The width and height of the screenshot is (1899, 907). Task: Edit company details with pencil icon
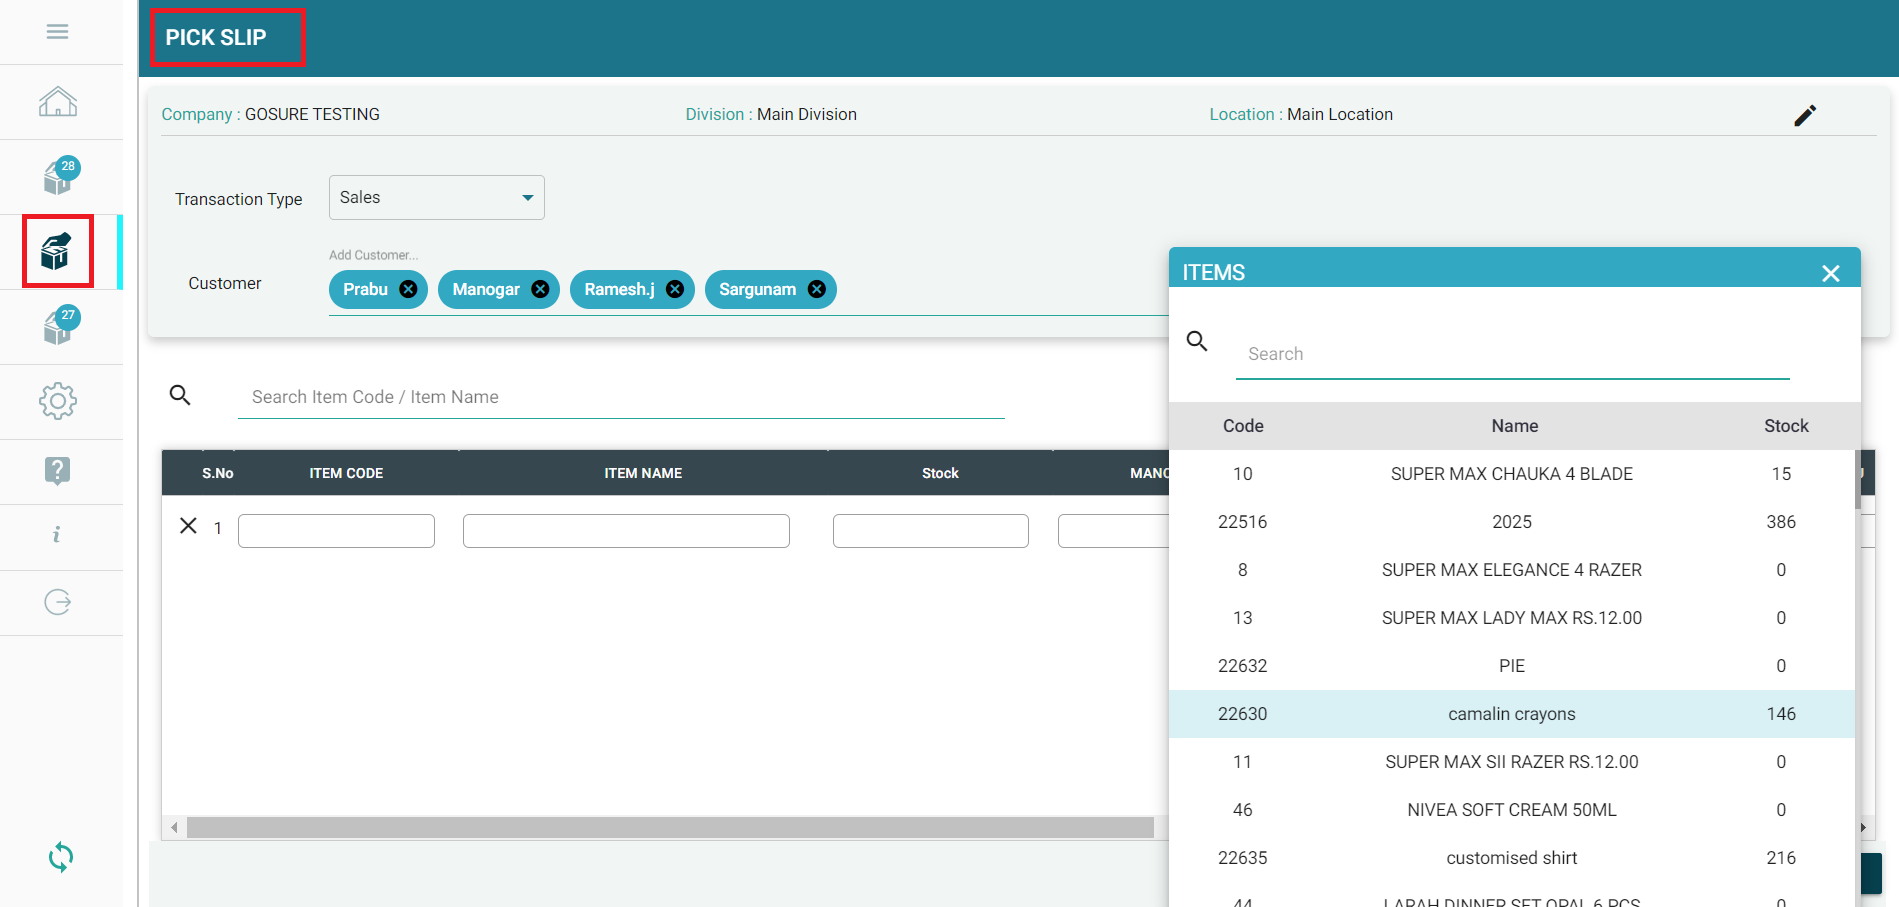pos(1805,116)
